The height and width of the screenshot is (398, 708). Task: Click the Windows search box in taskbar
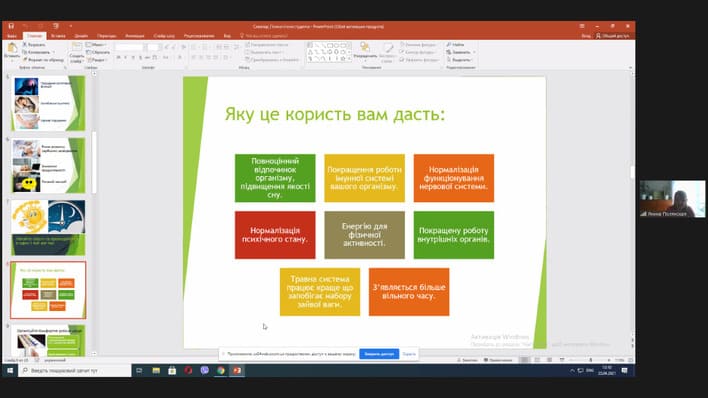click(75, 370)
